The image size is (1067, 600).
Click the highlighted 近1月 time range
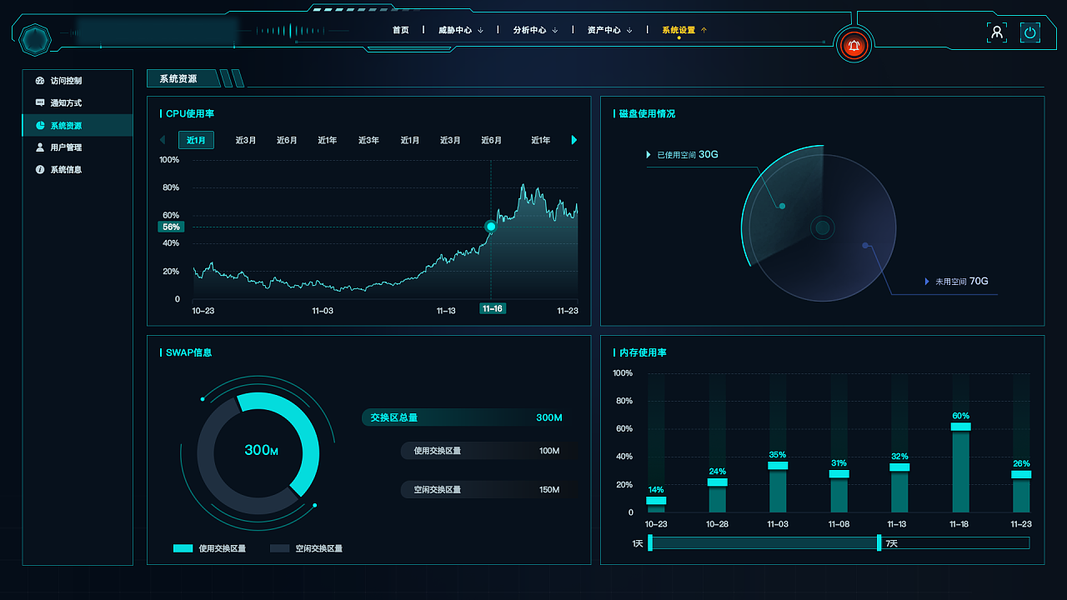(x=196, y=140)
